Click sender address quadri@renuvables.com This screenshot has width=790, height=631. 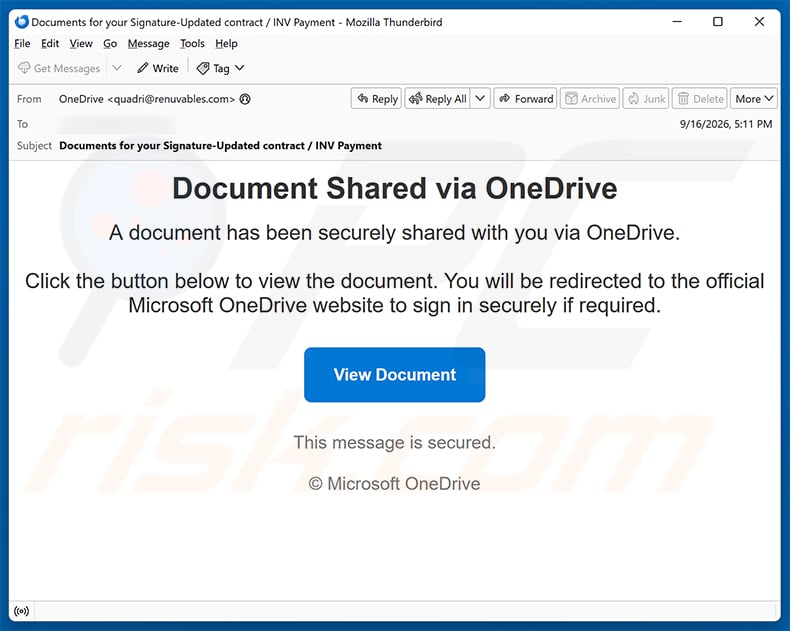[171, 99]
